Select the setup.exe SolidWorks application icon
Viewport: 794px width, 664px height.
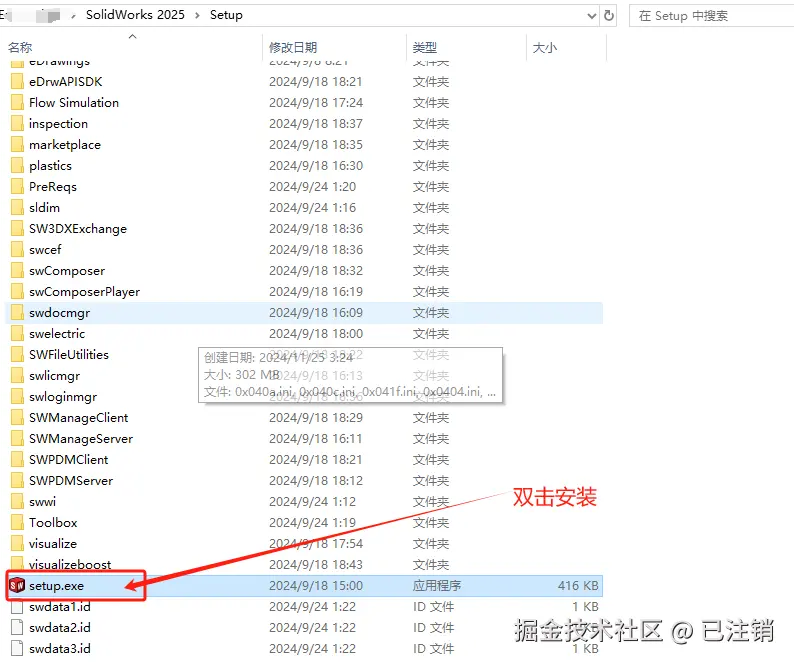(x=17, y=585)
